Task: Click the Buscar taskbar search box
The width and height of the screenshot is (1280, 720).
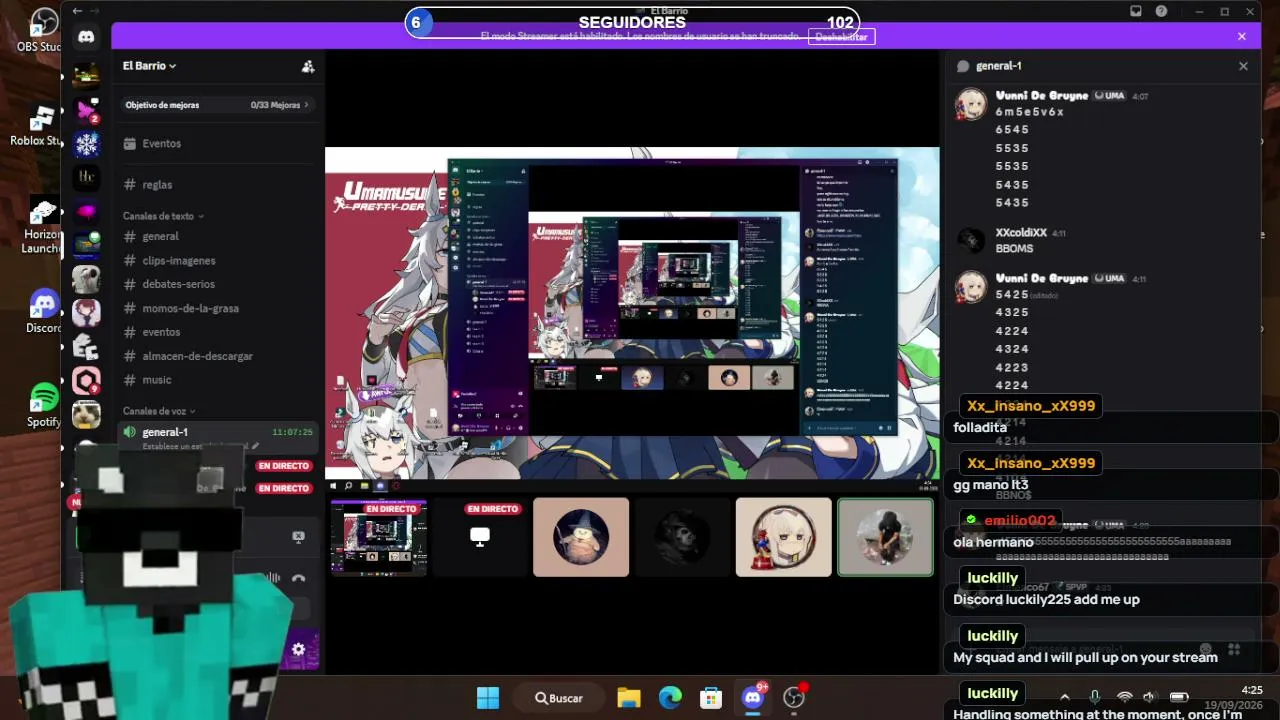Action: [560, 698]
